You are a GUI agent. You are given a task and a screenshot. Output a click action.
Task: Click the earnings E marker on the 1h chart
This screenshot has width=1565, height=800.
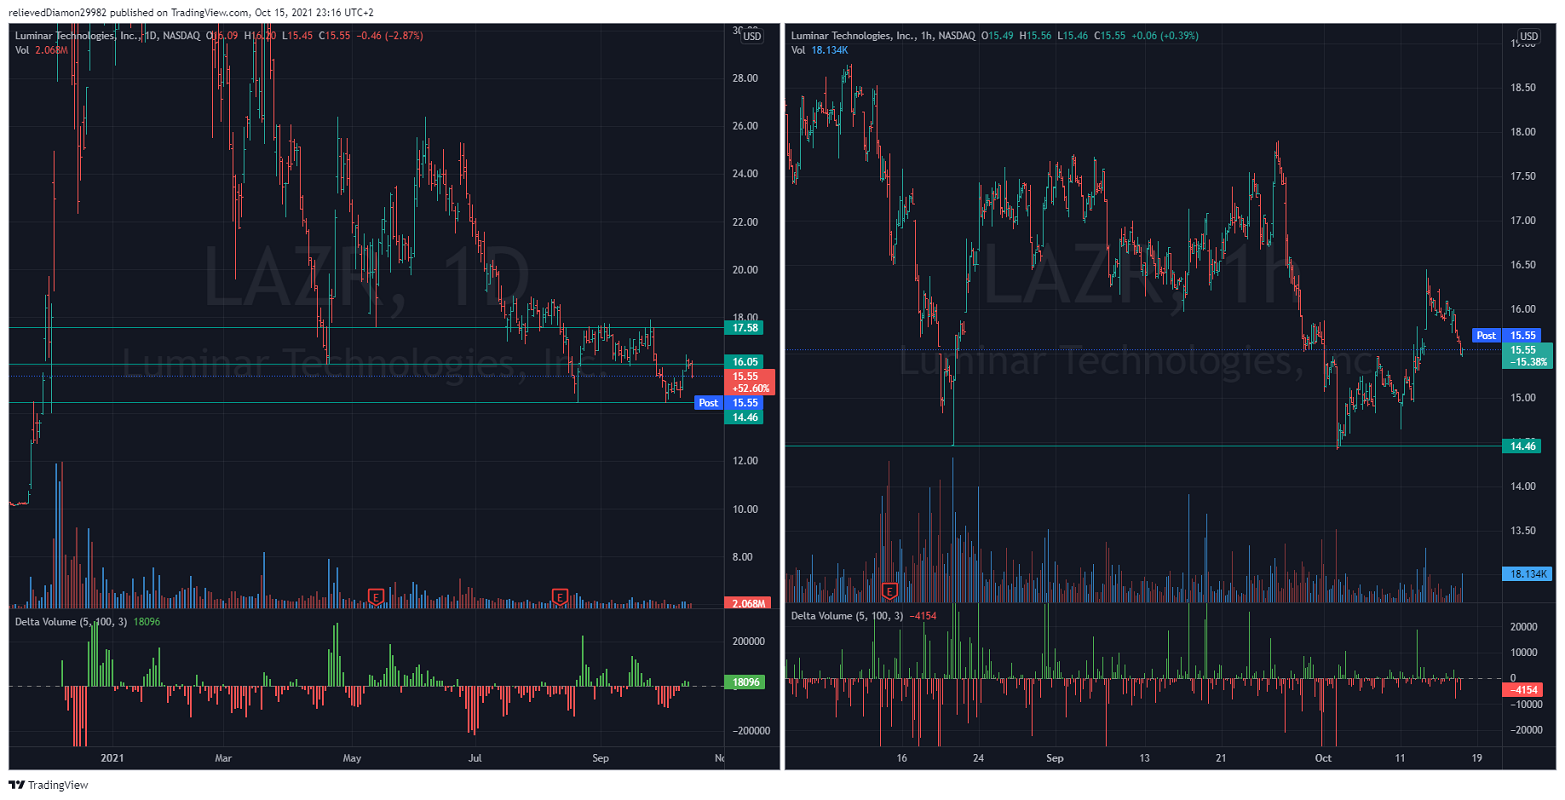coord(891,590)
